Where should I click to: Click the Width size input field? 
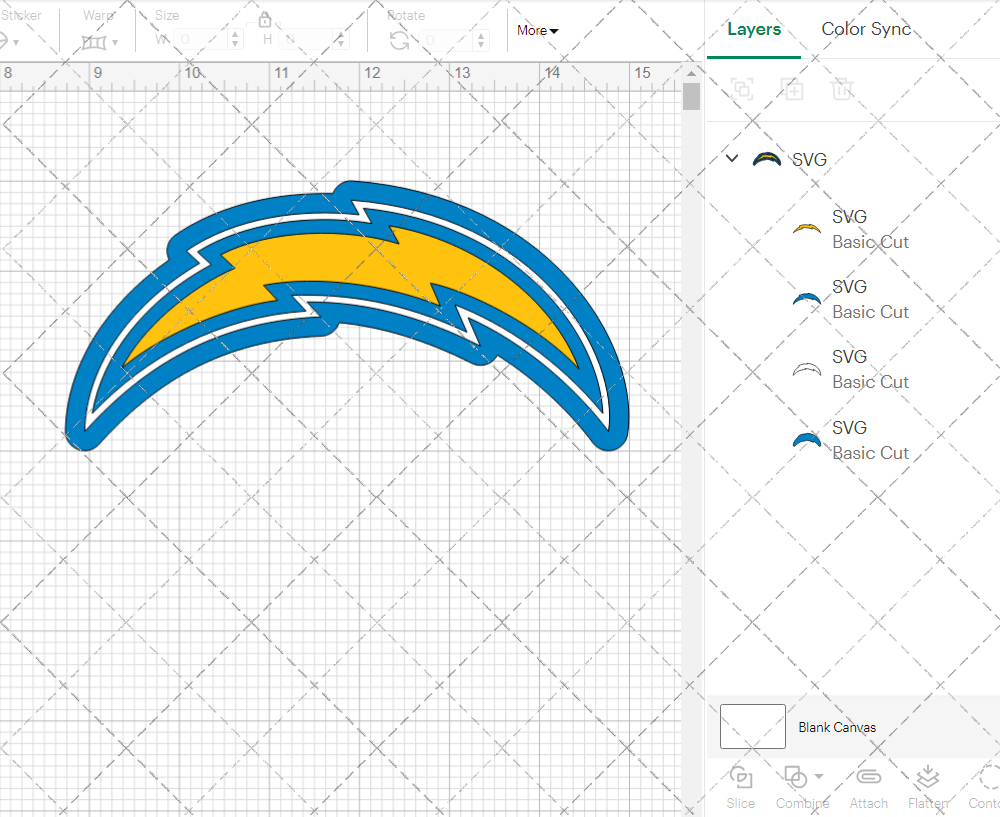[x=200, y=40]
